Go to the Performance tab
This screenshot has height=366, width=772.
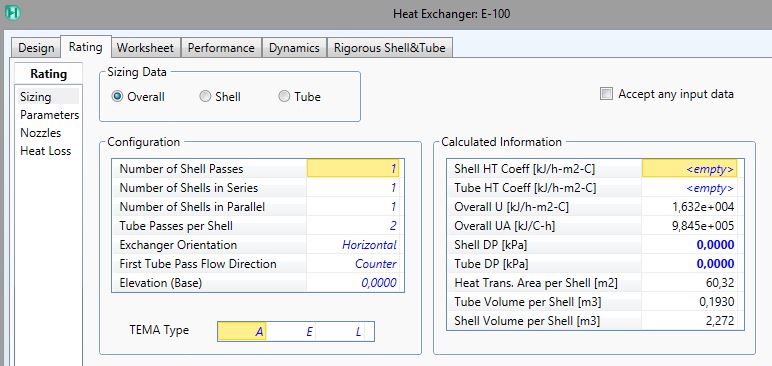(221, 48)
